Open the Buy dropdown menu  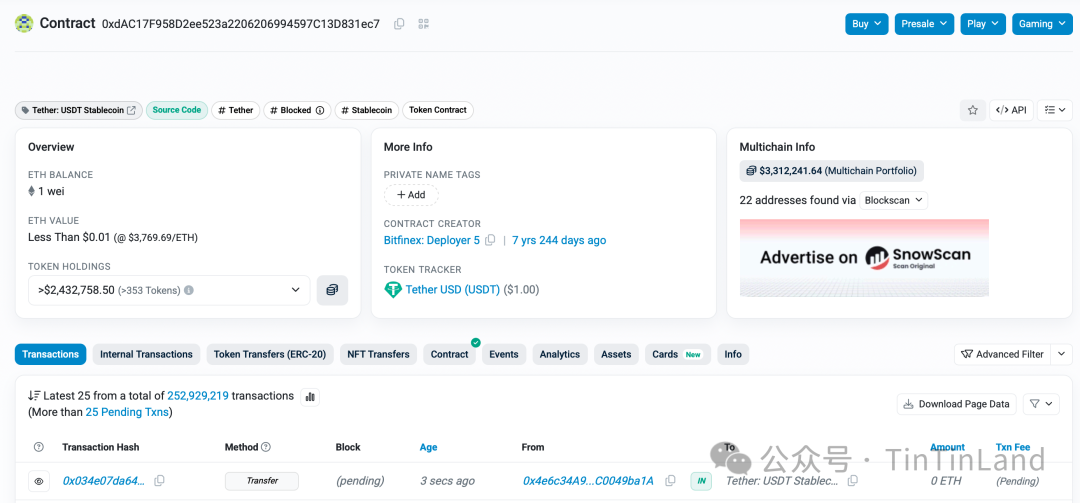pyautogui.click(x=866, y=24)
